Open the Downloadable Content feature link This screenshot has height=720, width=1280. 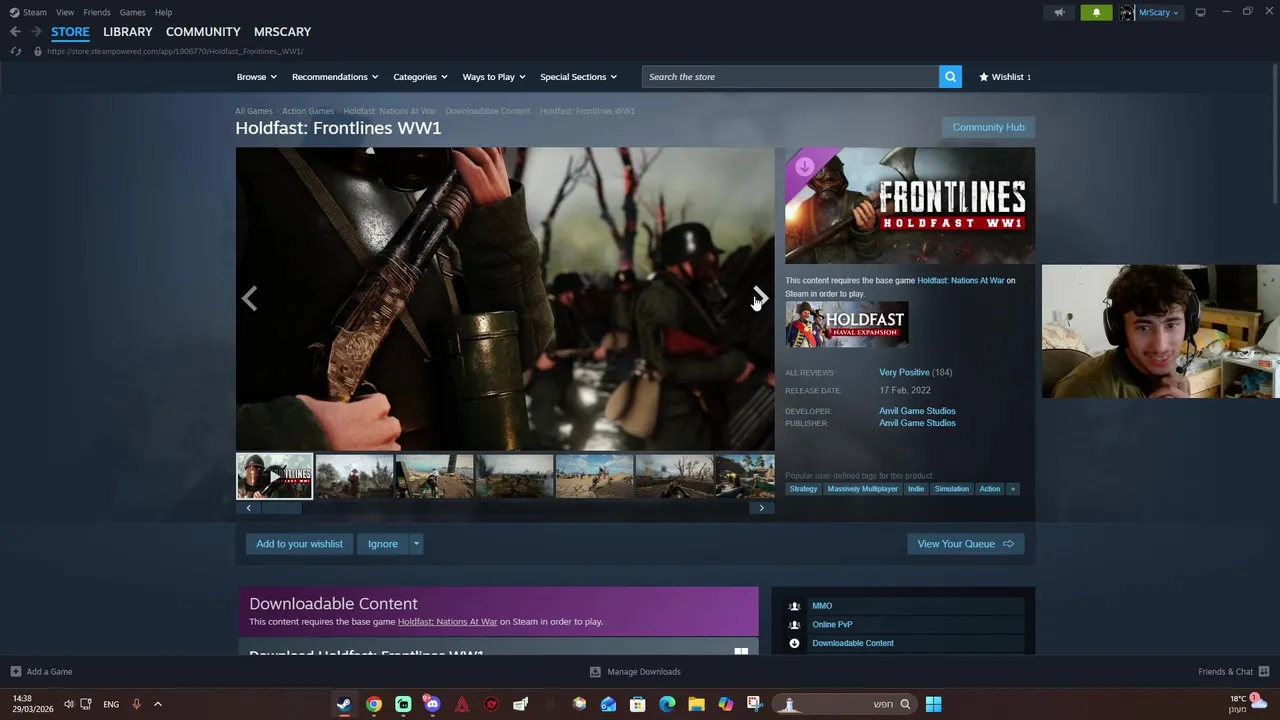tap(853, 643)
